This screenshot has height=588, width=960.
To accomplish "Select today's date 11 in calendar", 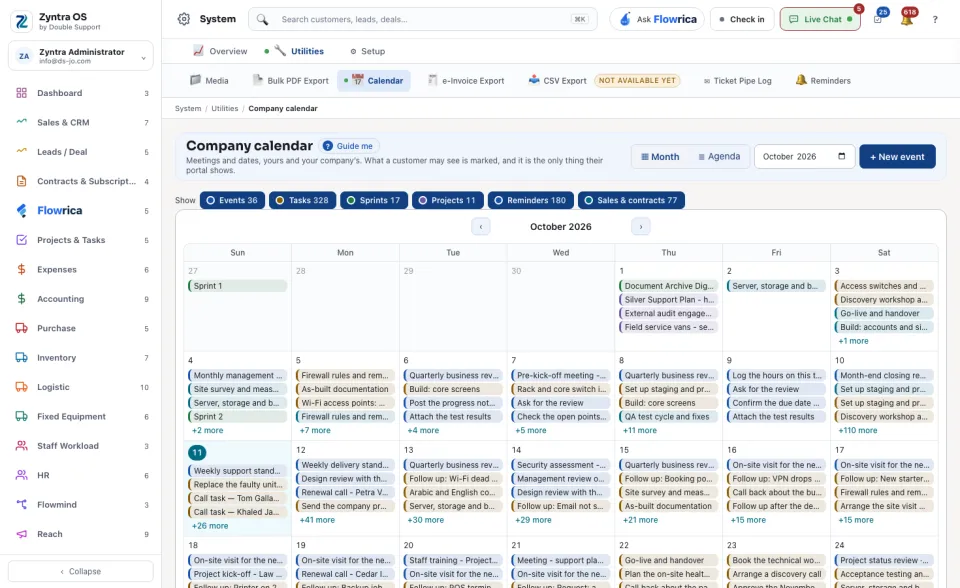I will pos(197,453).
